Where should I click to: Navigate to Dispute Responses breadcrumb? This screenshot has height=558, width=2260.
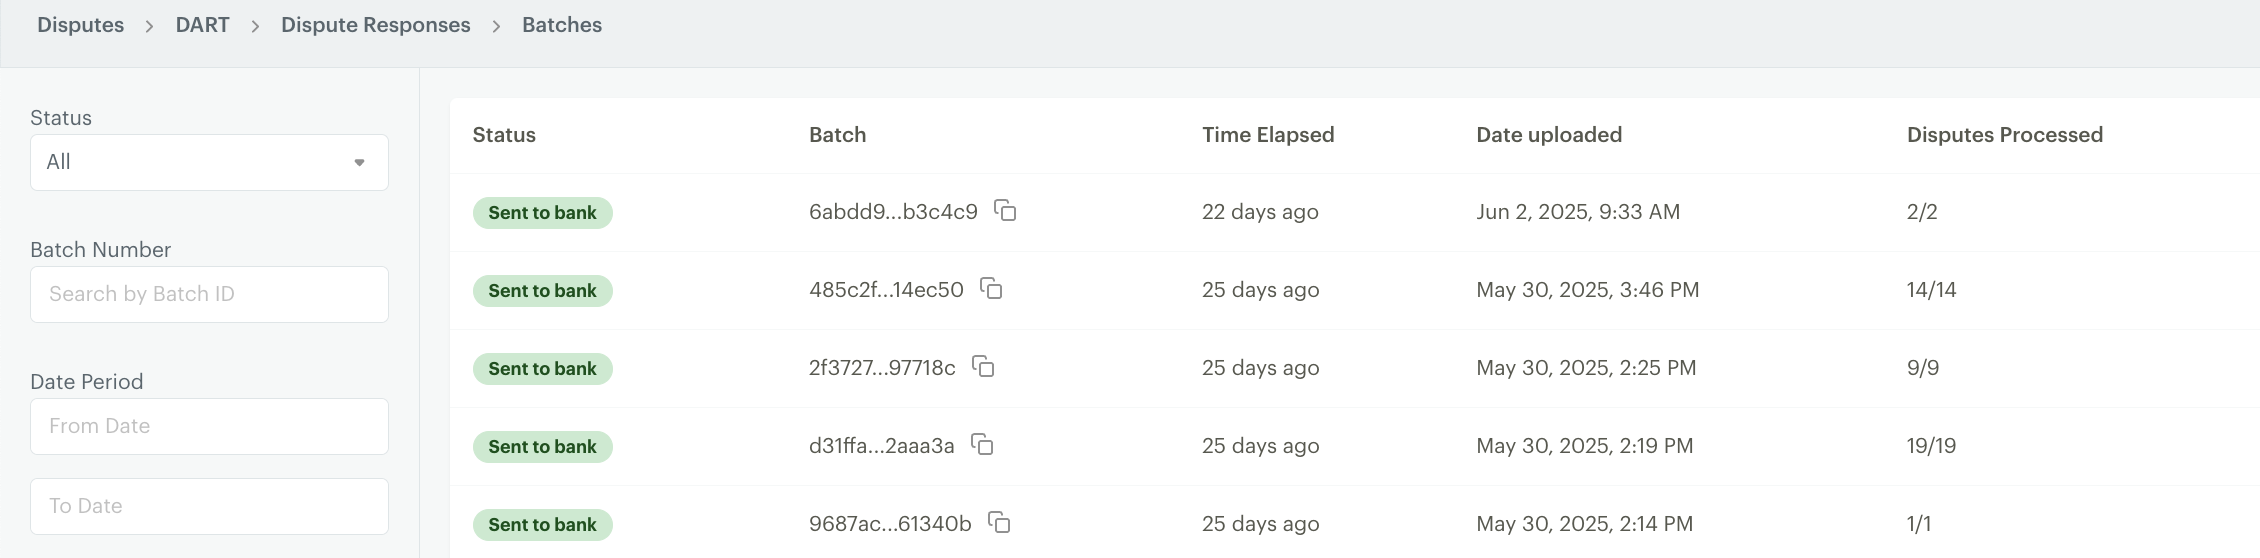point(376,25)
